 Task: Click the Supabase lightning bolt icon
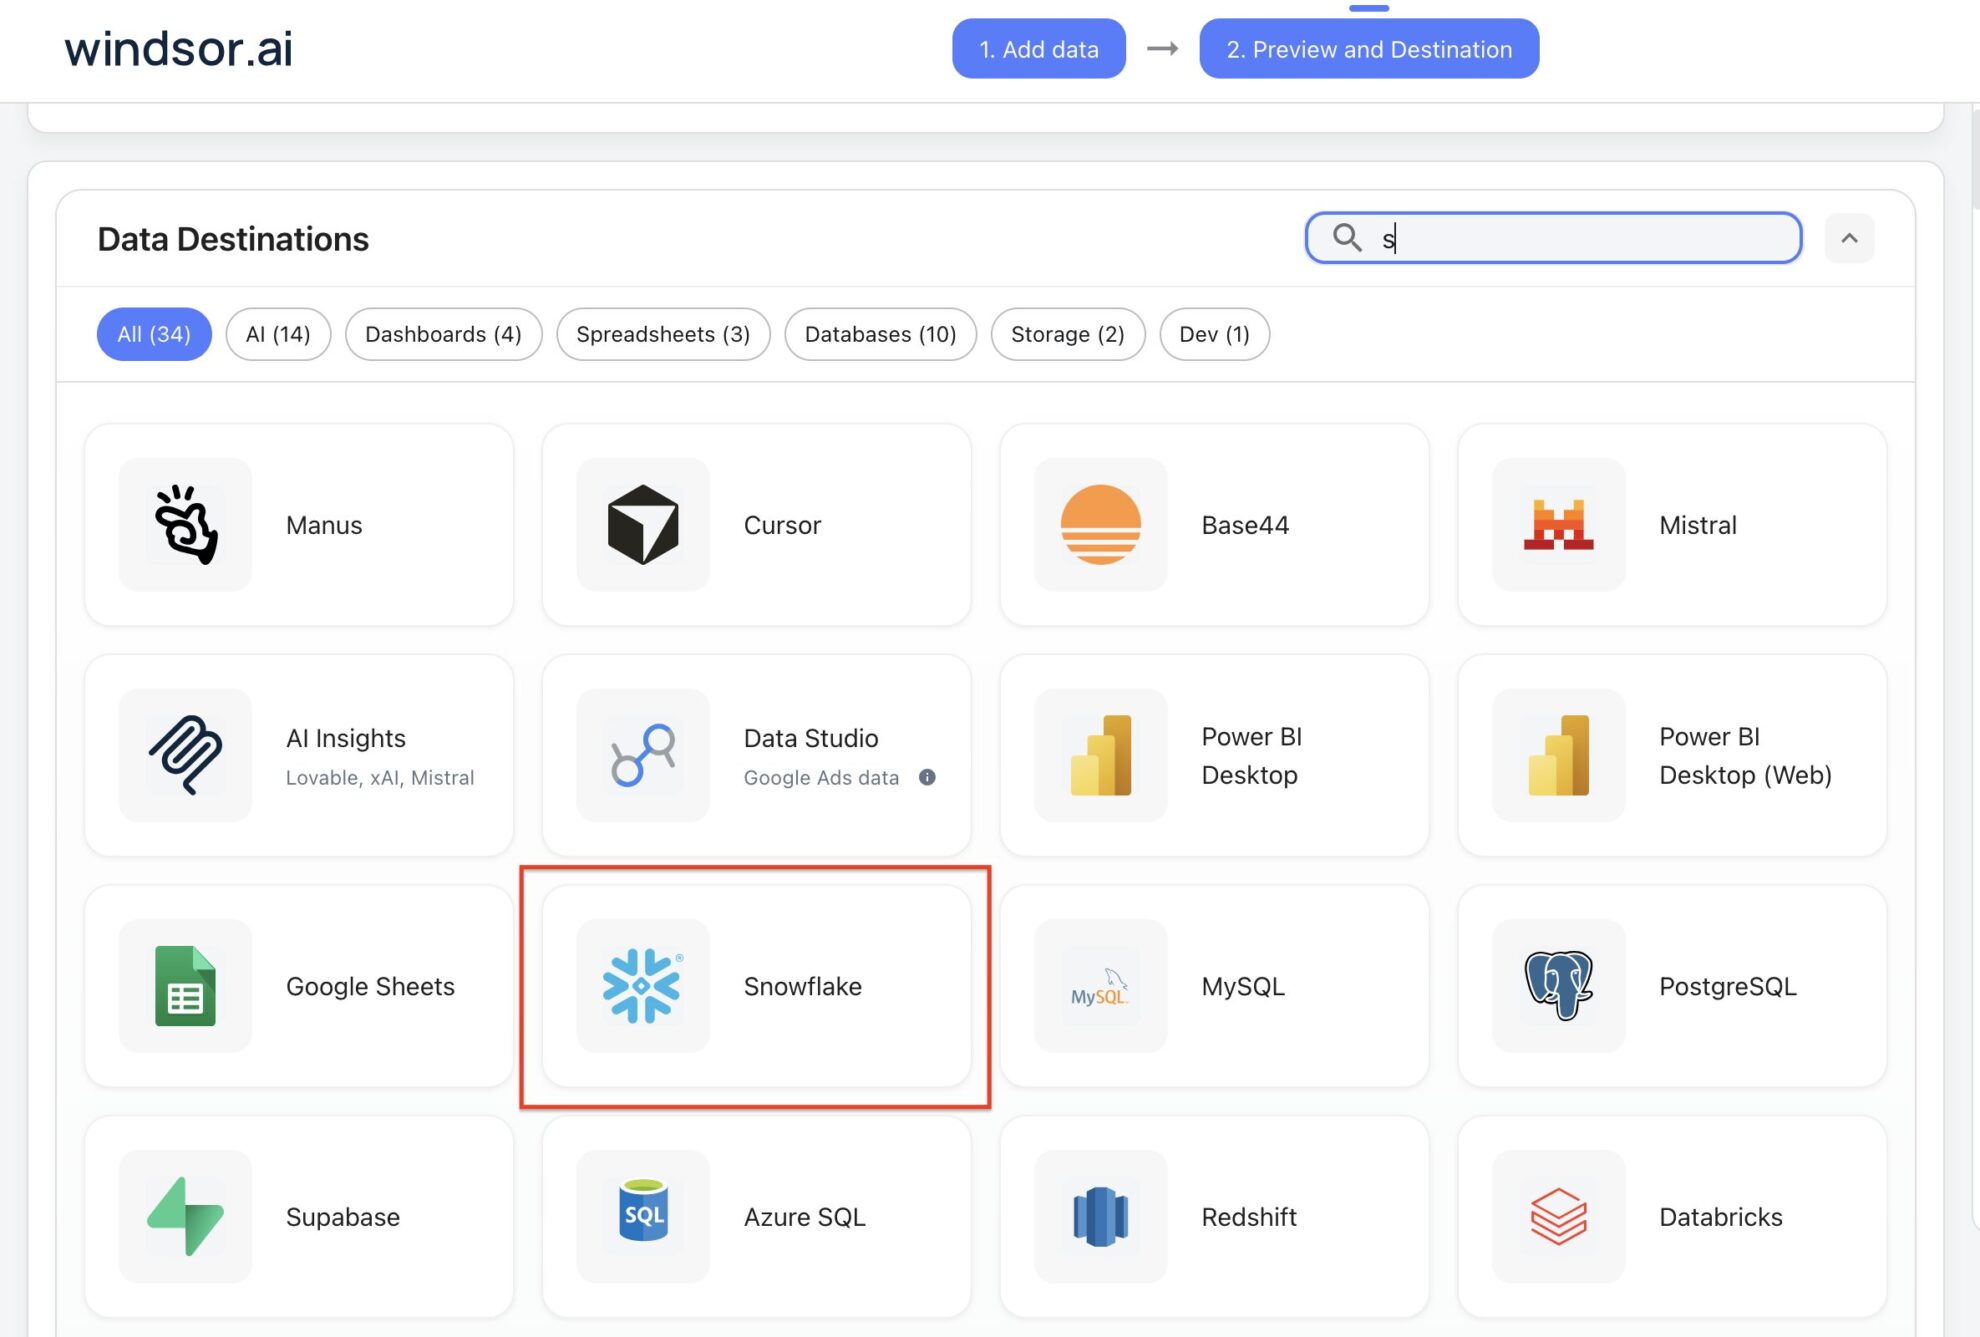coord(185,1216)
